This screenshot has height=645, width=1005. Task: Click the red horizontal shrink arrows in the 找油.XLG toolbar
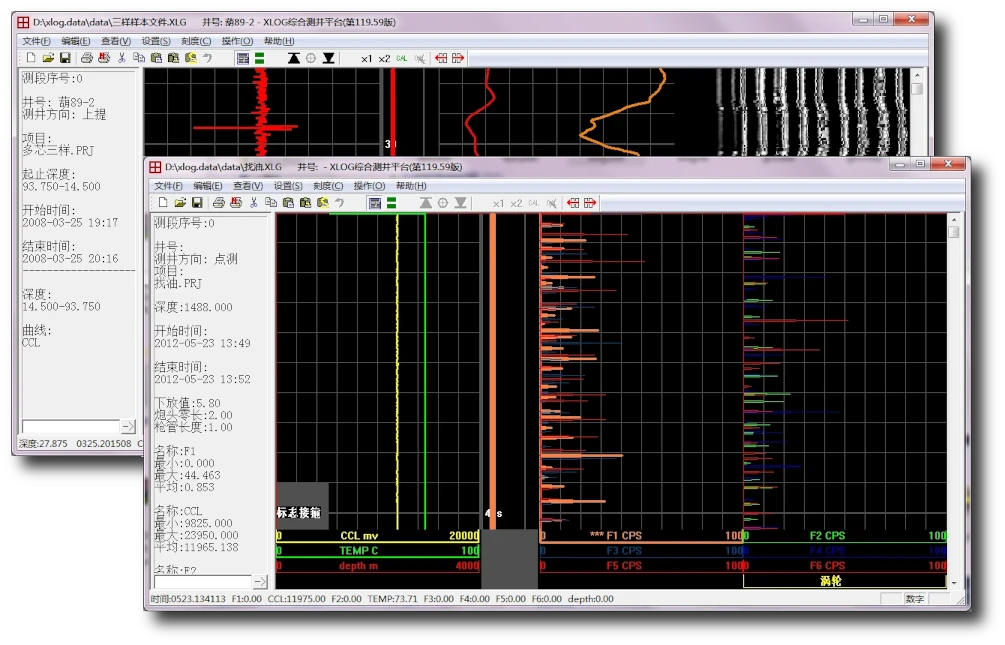coord(574,202)
